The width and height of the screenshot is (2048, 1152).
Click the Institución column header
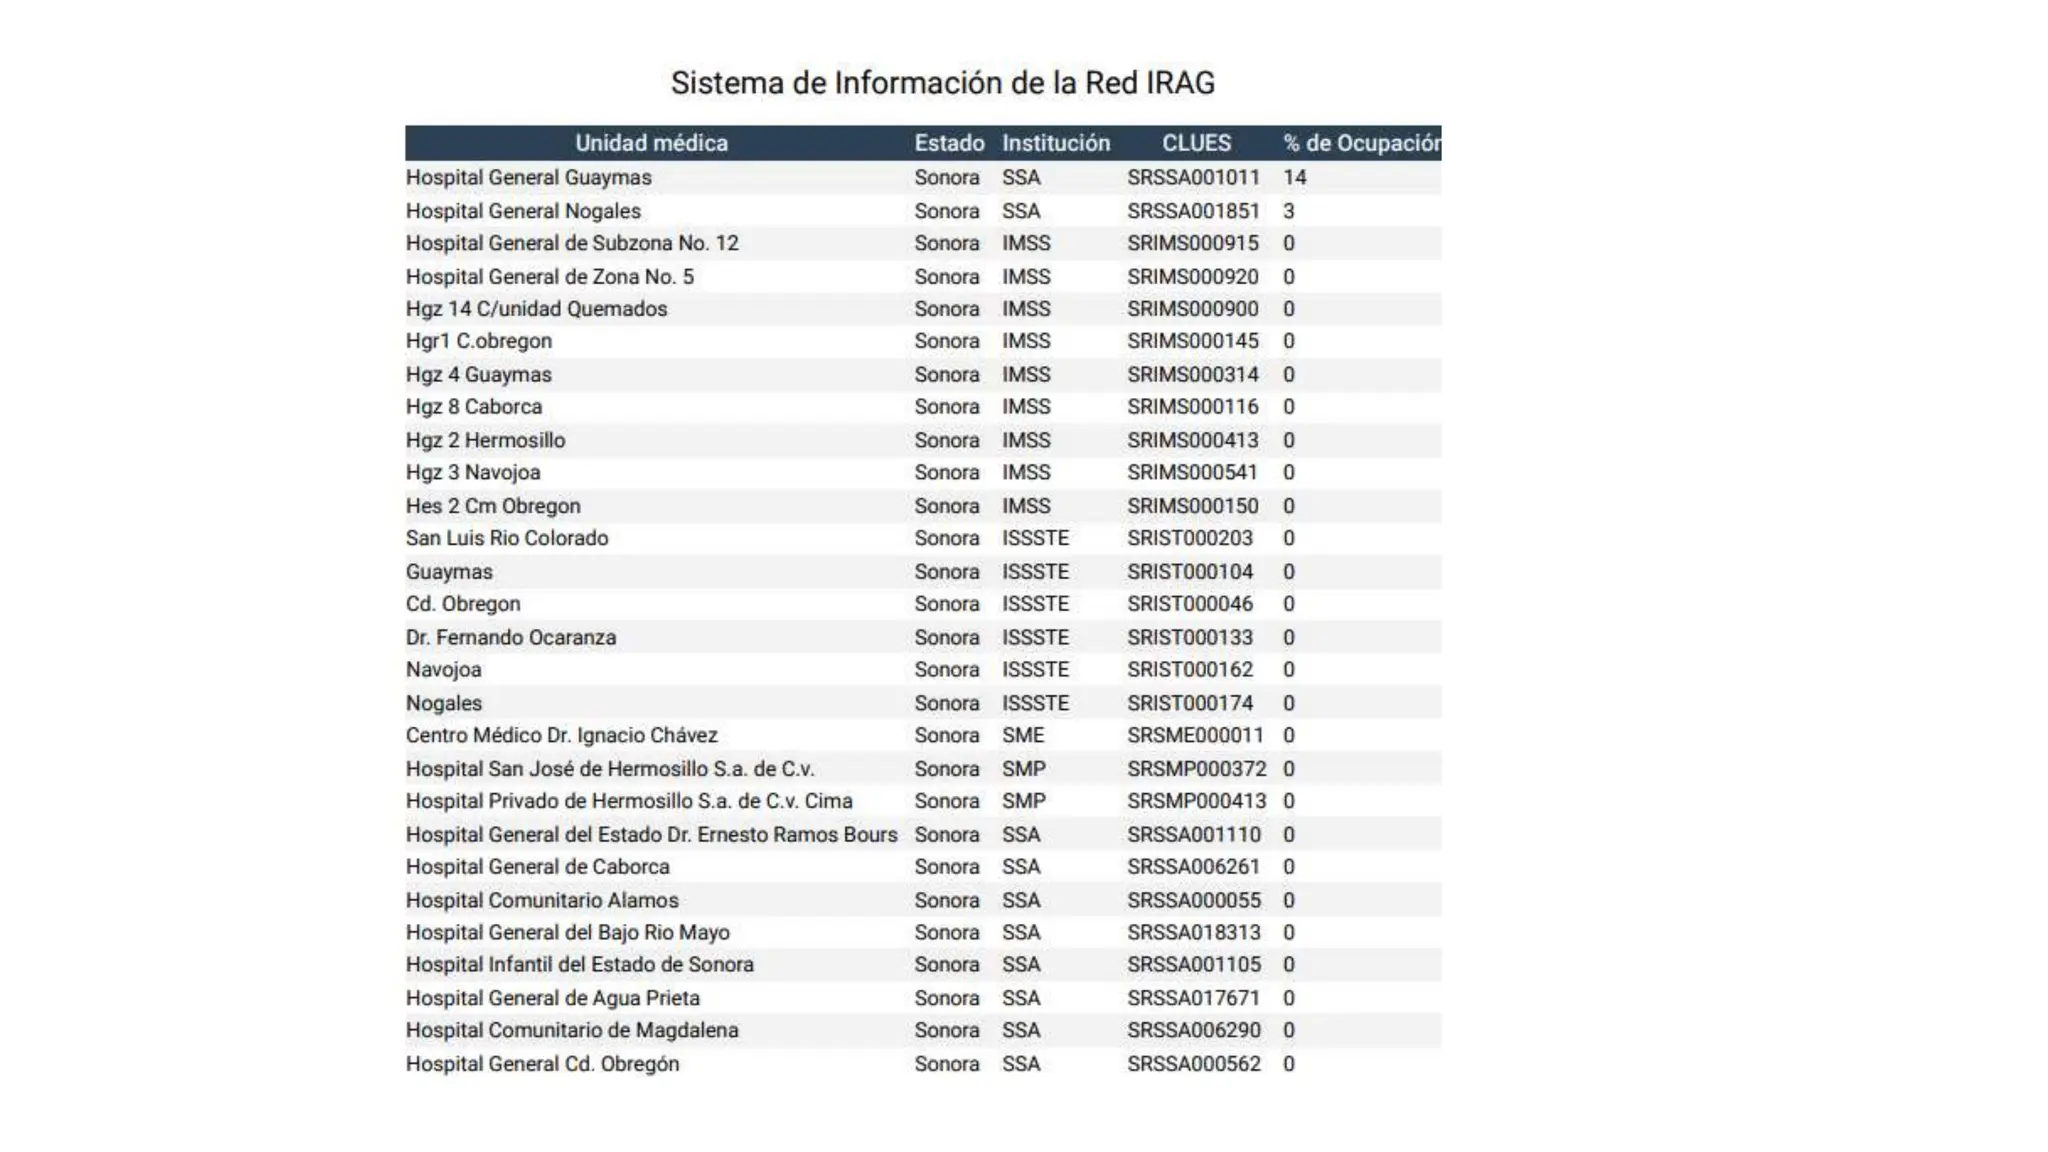tap(1055, 143)
